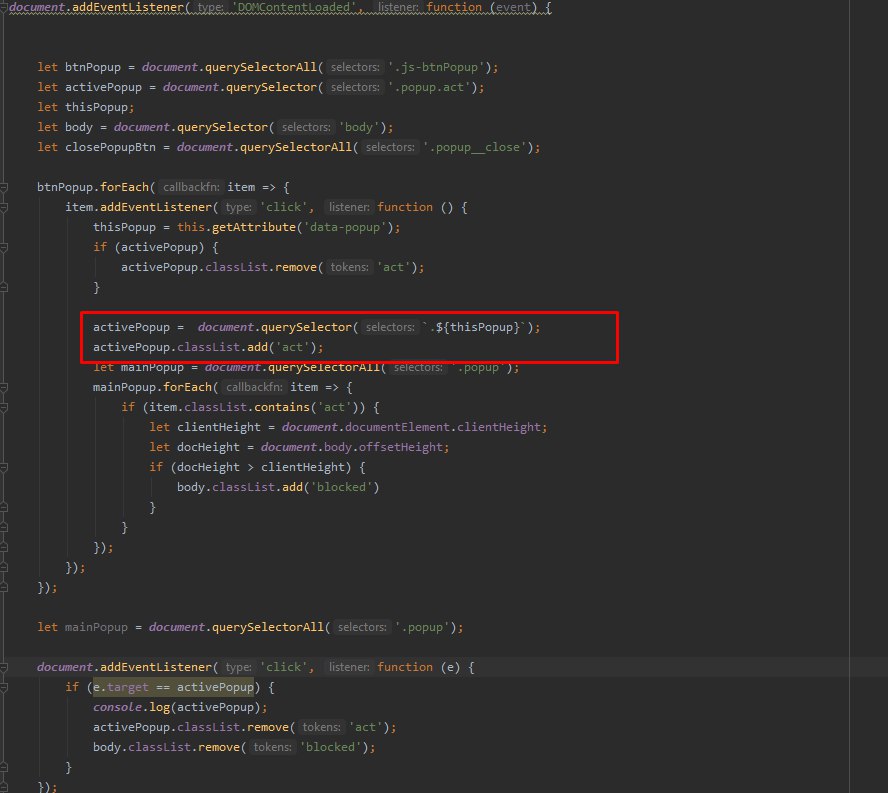
Task: Click the '.popup__close' selector string
Action: (x=475, y=147)
